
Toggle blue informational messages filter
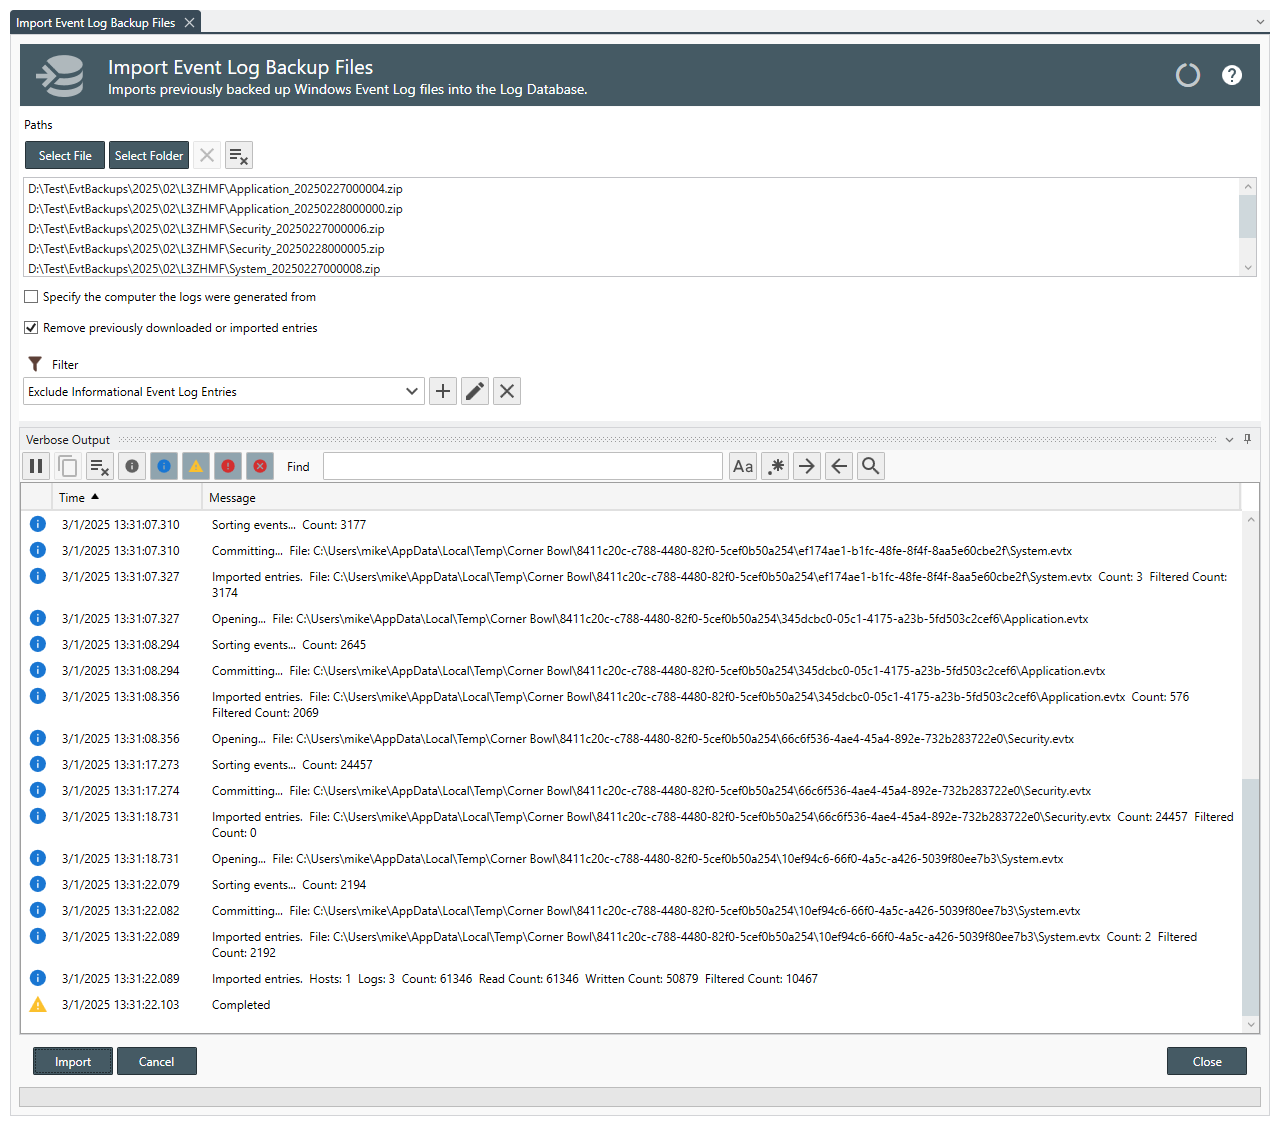(164, 466)
